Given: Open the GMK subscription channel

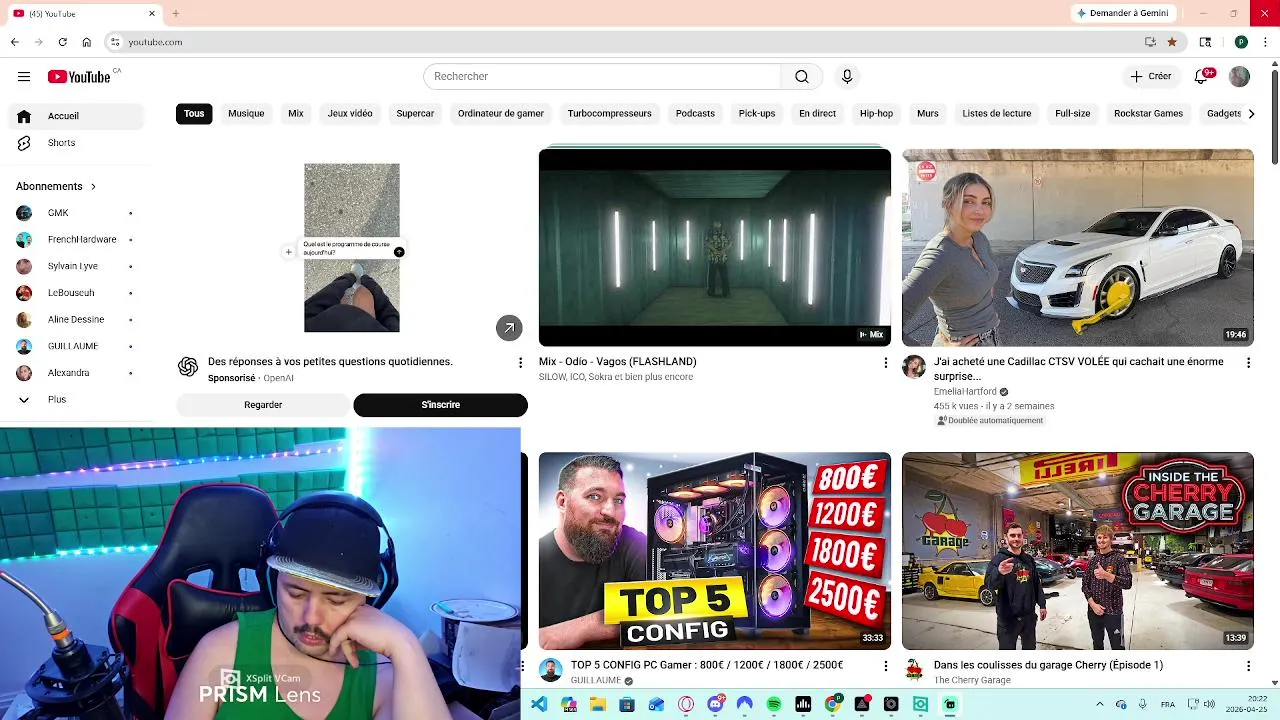Looking at the screenshot, I should click(76, 213).
